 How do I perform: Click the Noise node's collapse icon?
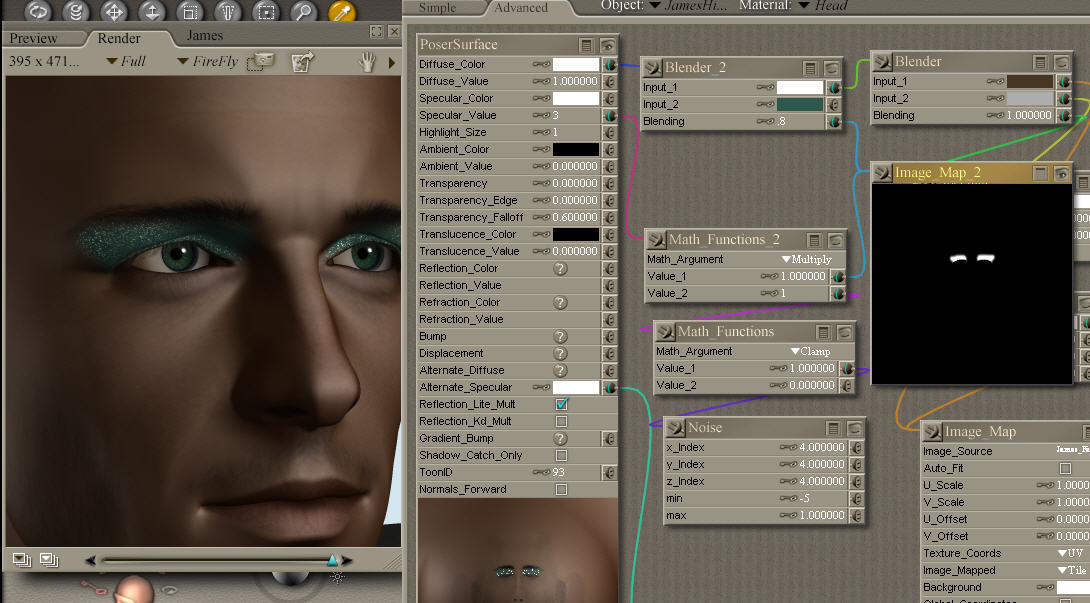coord(833,428)
